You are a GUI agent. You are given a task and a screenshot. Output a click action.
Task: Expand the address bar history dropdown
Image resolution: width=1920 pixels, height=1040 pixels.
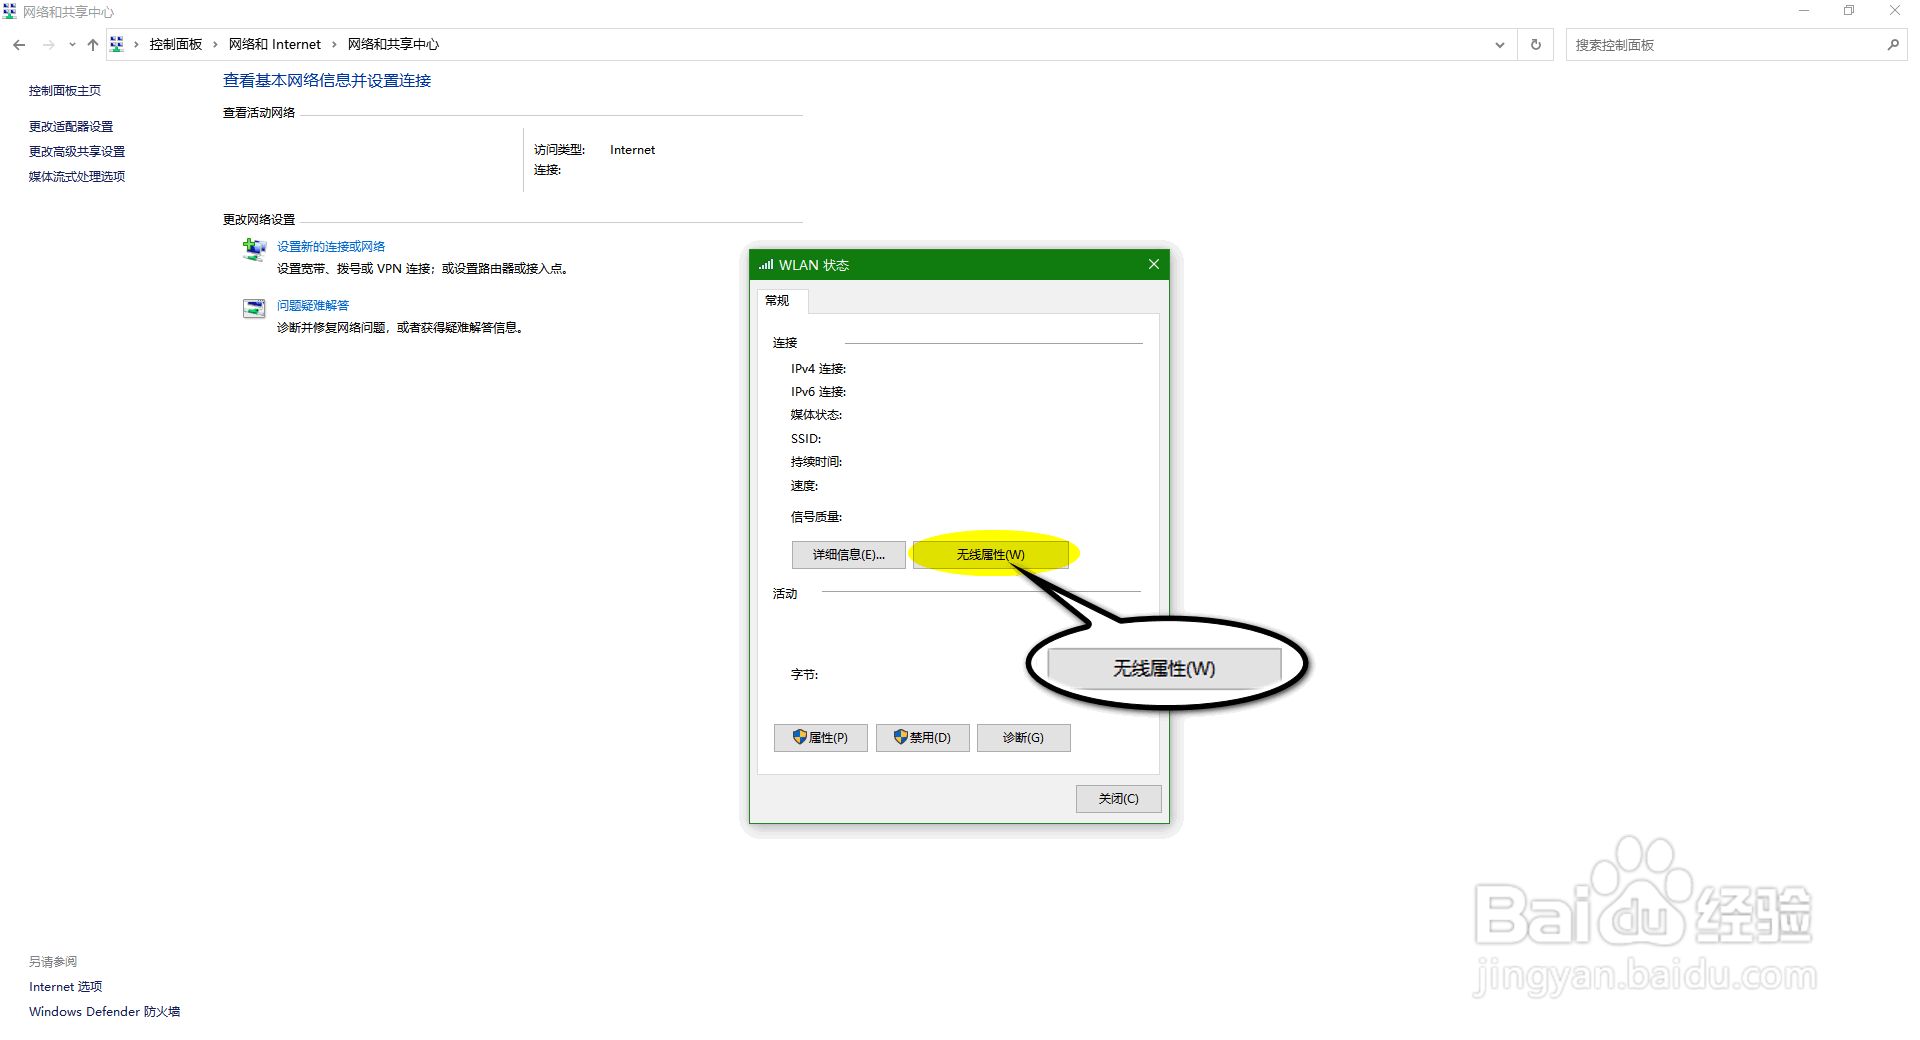[1500, 45]
